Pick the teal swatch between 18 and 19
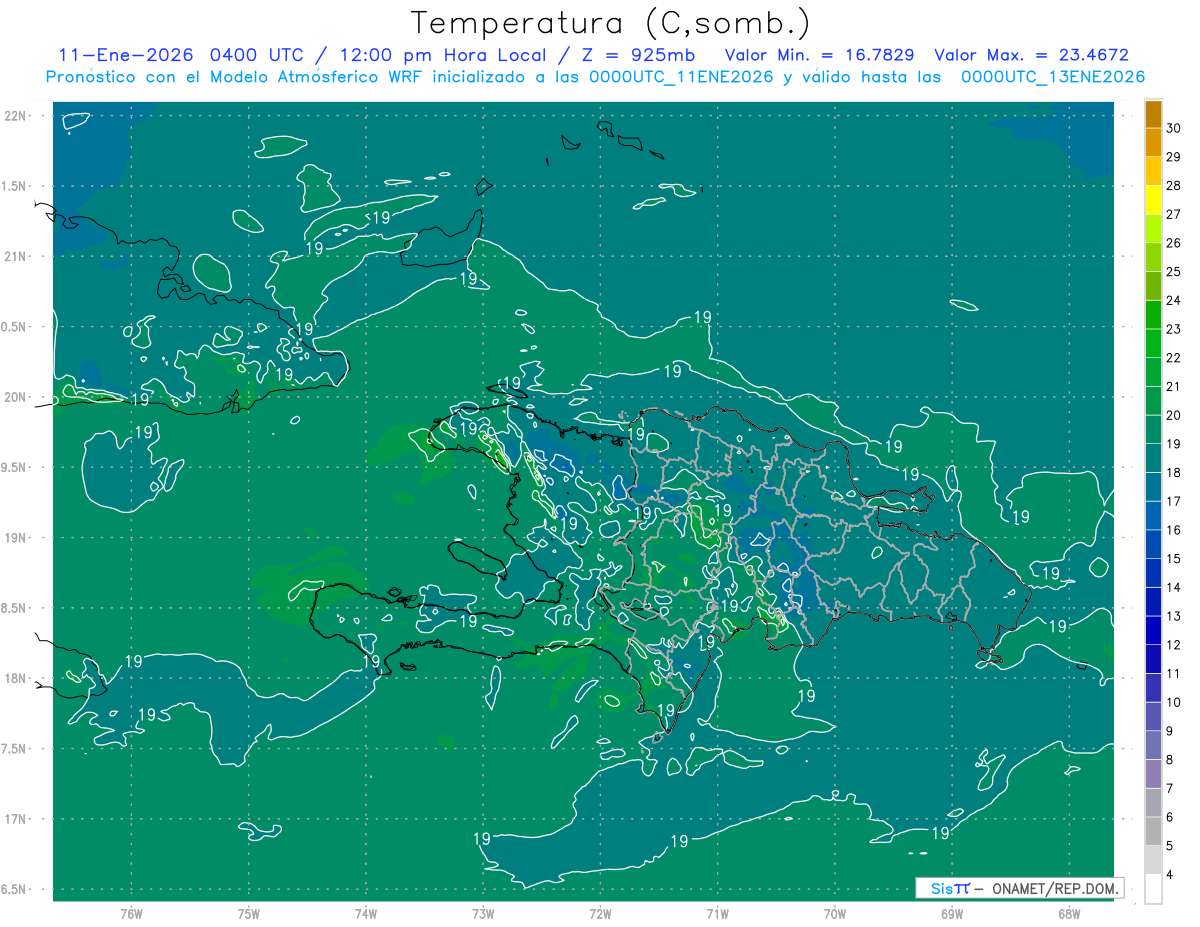1200x927 pixels. pos(1153,458)
